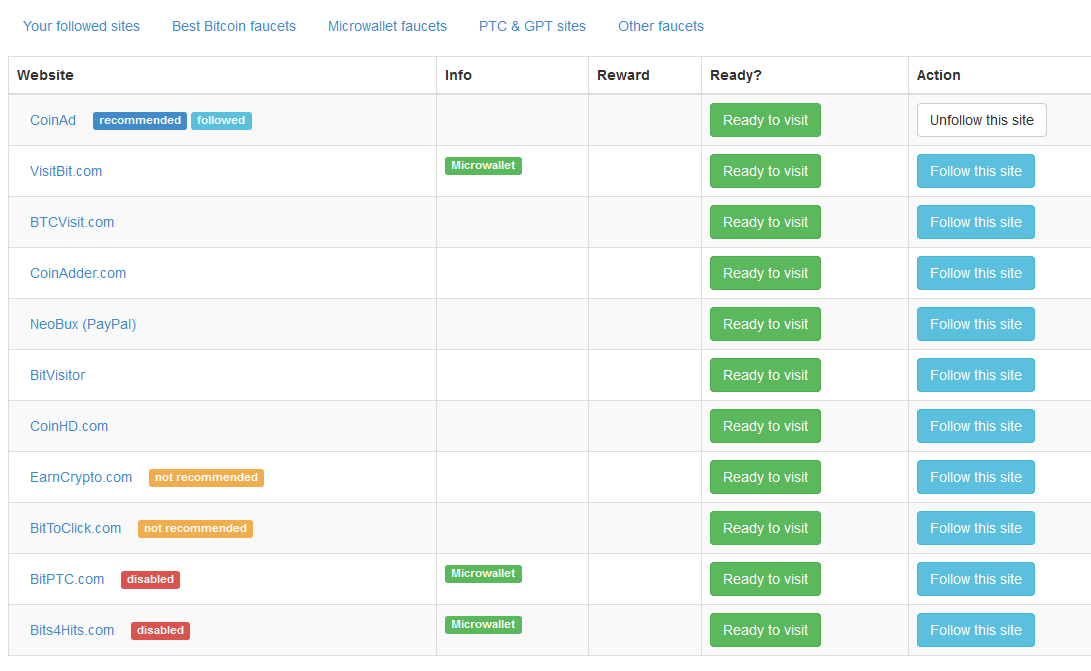Click Ready to visit for CoinAdder.com
This screenshot has height=671, width=1091.
click(x=765, y=273)
